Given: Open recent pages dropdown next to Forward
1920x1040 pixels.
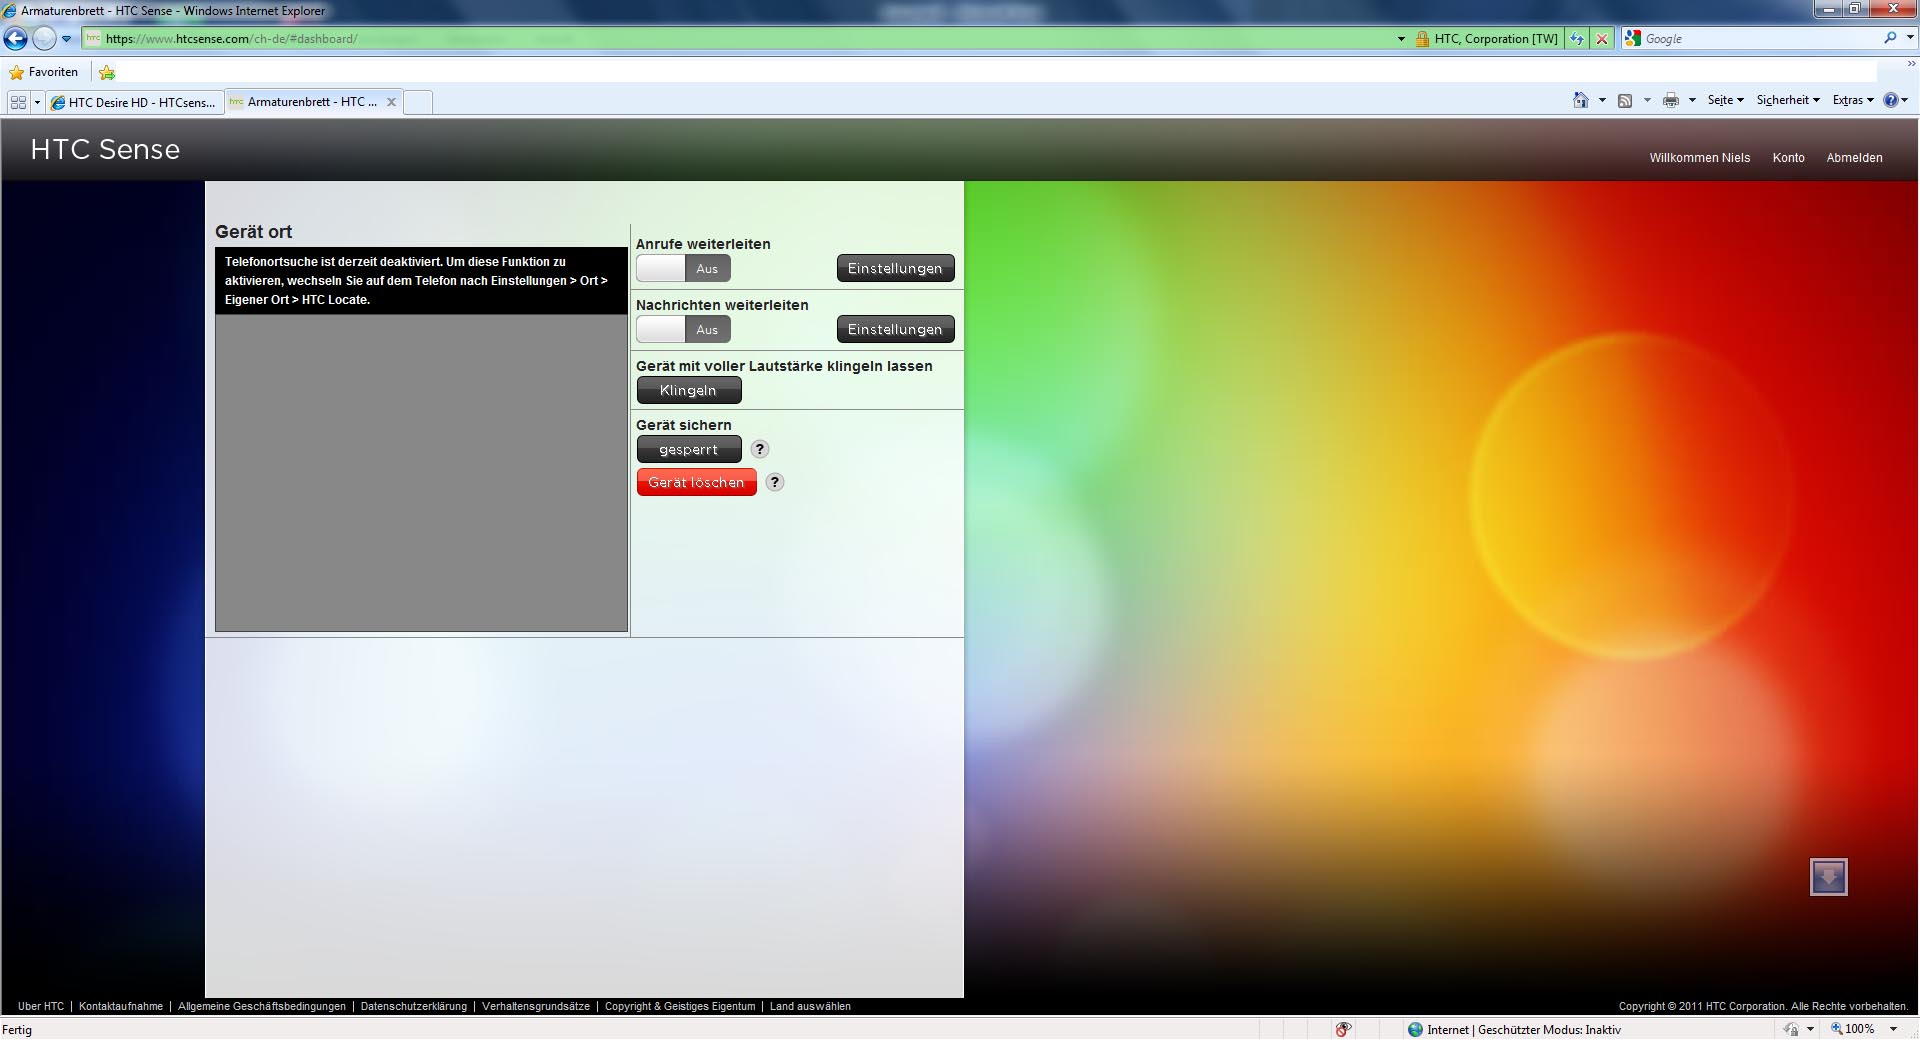Looking at the screenshot, I should tap(66, 39).
